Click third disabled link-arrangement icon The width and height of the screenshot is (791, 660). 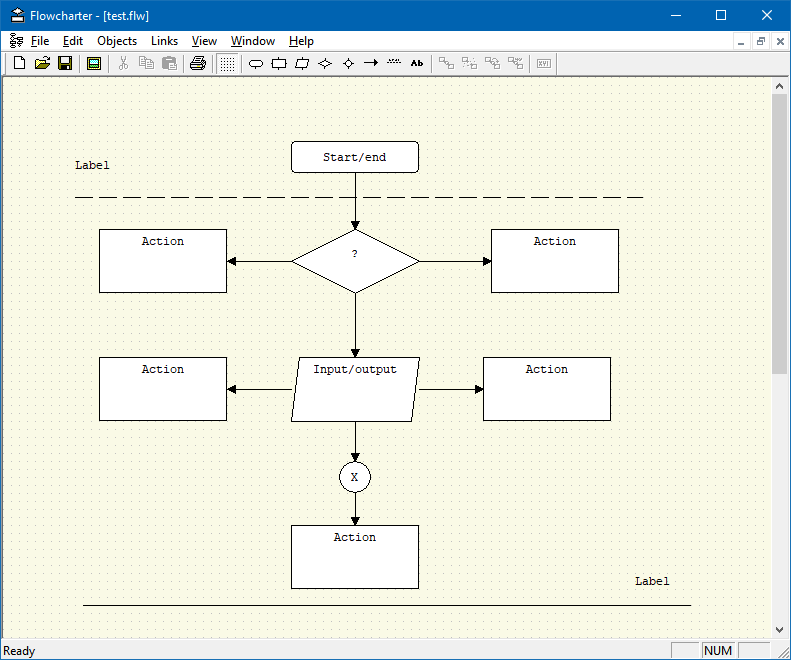coord(492,63)
